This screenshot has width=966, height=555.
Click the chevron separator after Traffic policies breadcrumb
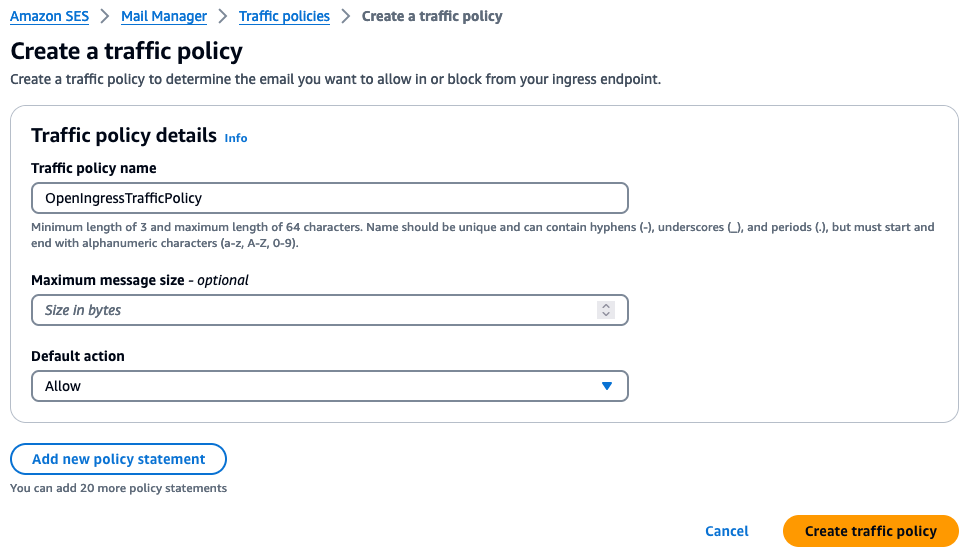click(346, 16)
